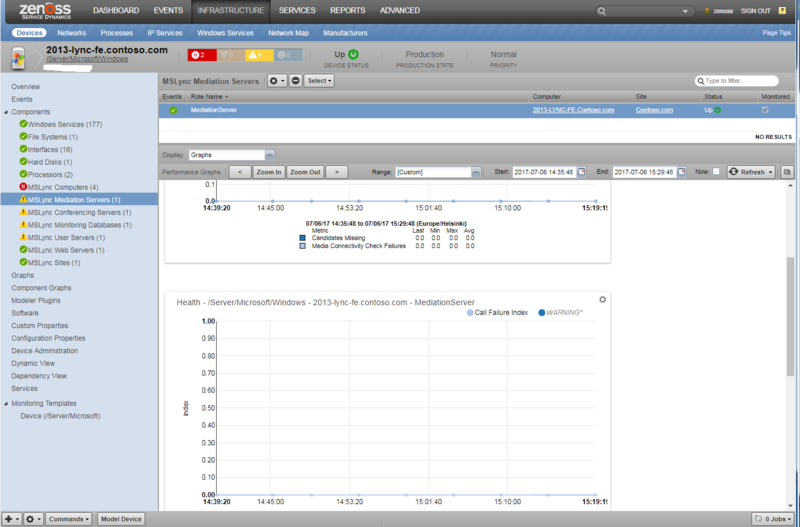Click the previous time range arrow button
Image resolution: width=800 pixels, height=527 pixels.
240,172
